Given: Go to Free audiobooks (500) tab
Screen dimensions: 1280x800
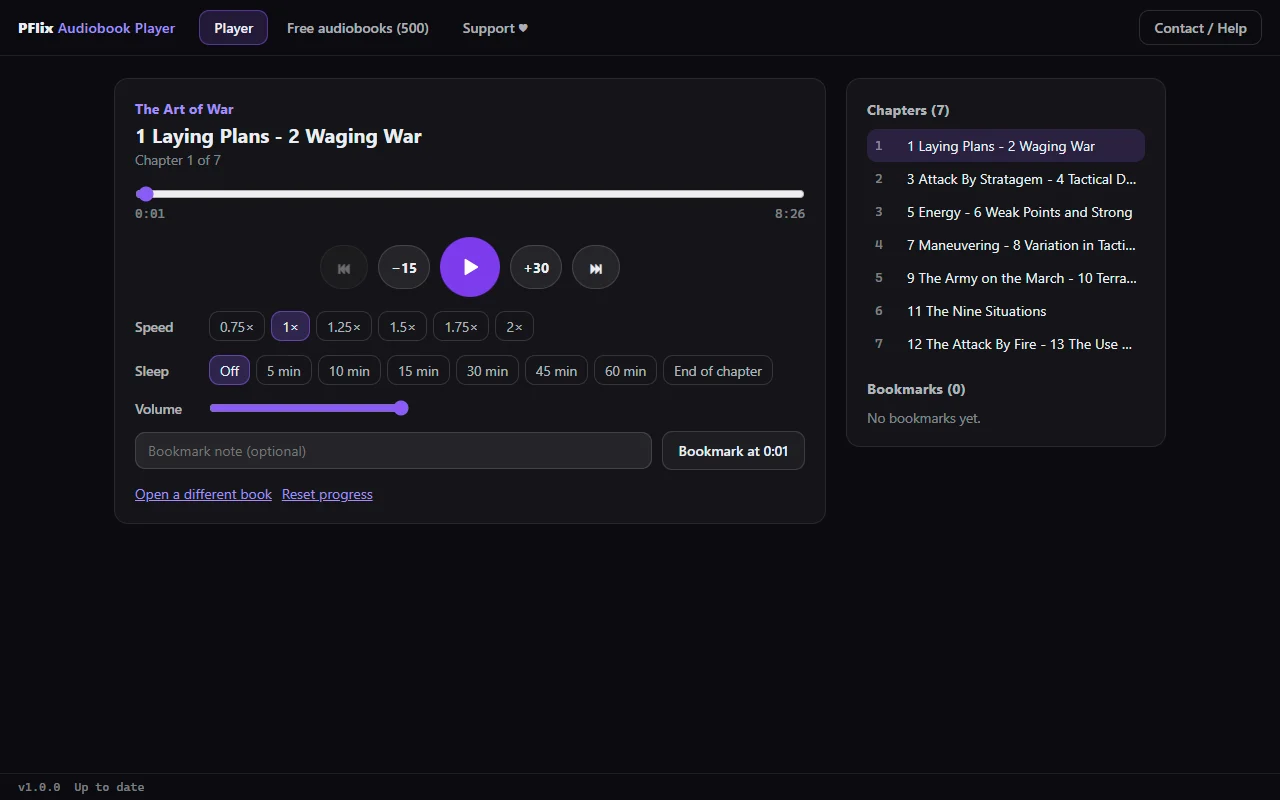Looking at the screenshot, I should pos(358,28).
